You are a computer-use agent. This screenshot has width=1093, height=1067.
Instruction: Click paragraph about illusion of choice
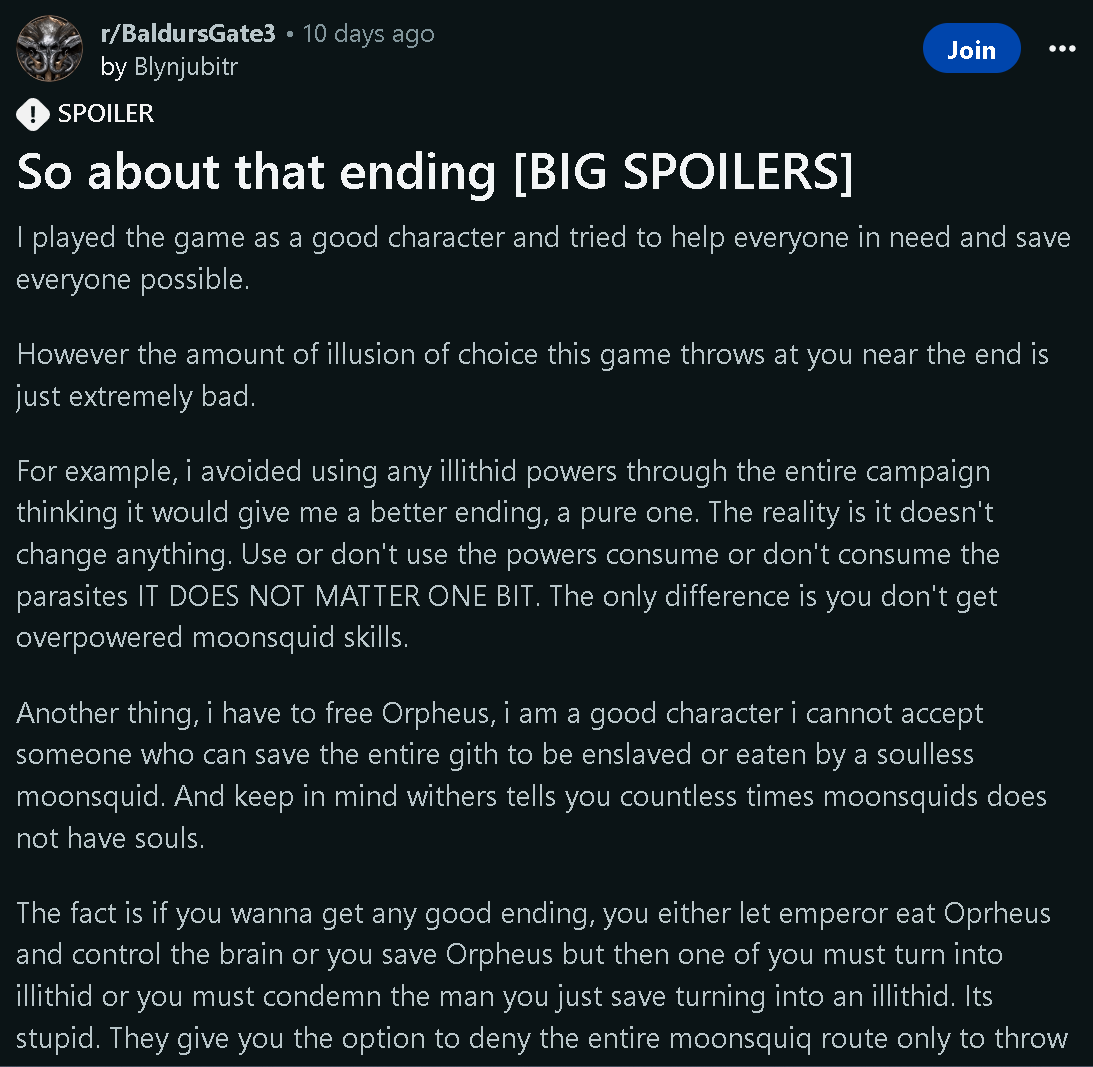click(x=533, y=376)
